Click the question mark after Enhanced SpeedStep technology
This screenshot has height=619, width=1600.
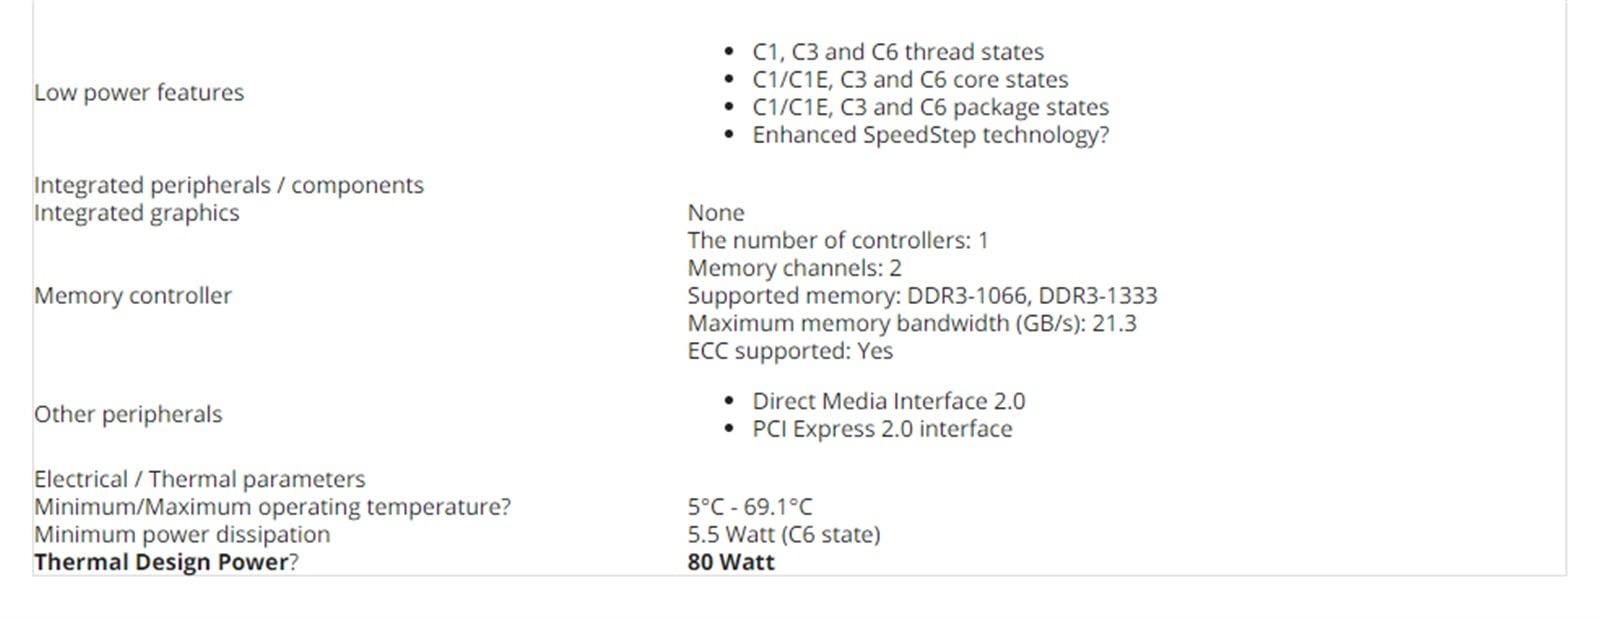pos(1103,135)
